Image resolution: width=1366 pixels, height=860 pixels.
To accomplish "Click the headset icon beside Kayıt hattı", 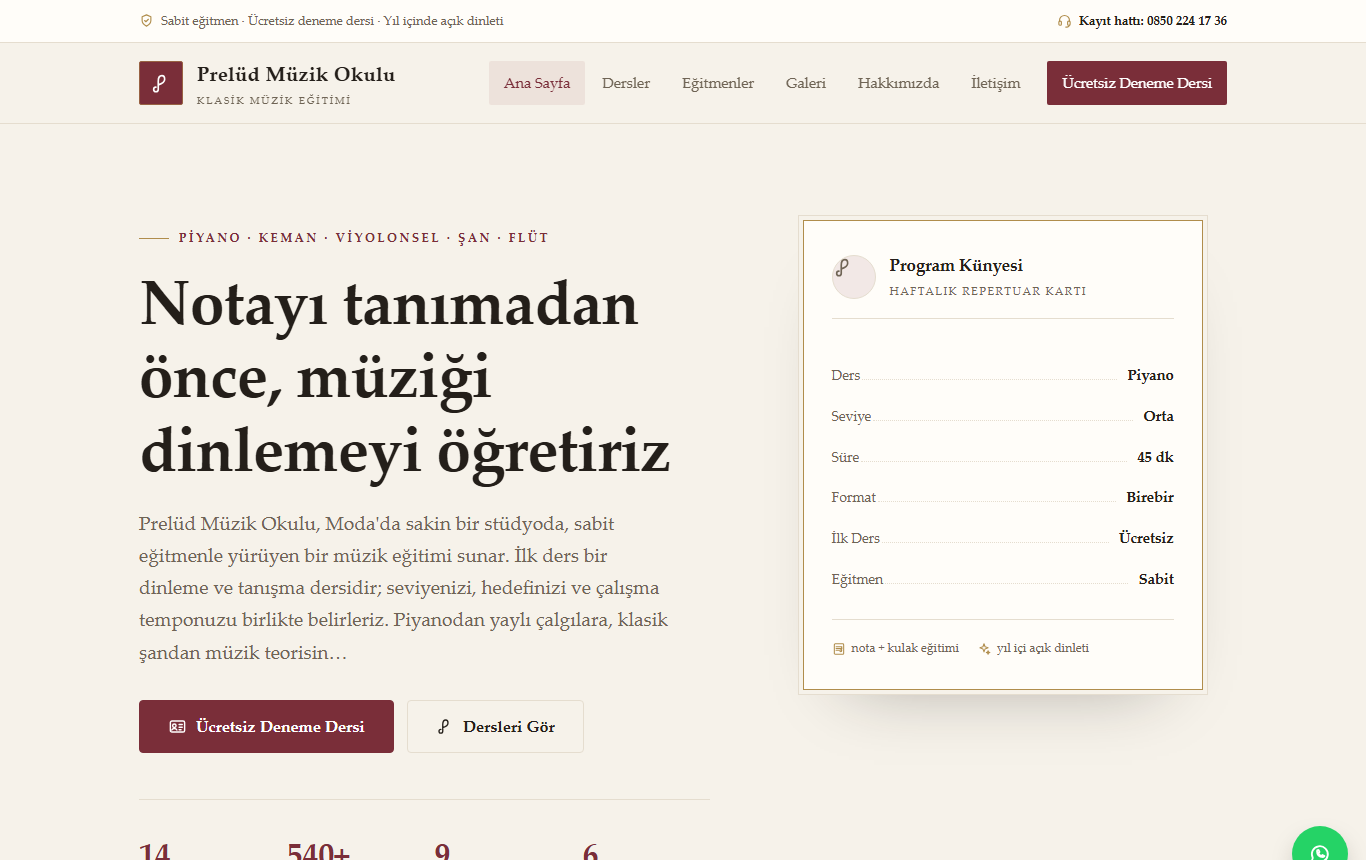I will click(x=1064, y=21).
